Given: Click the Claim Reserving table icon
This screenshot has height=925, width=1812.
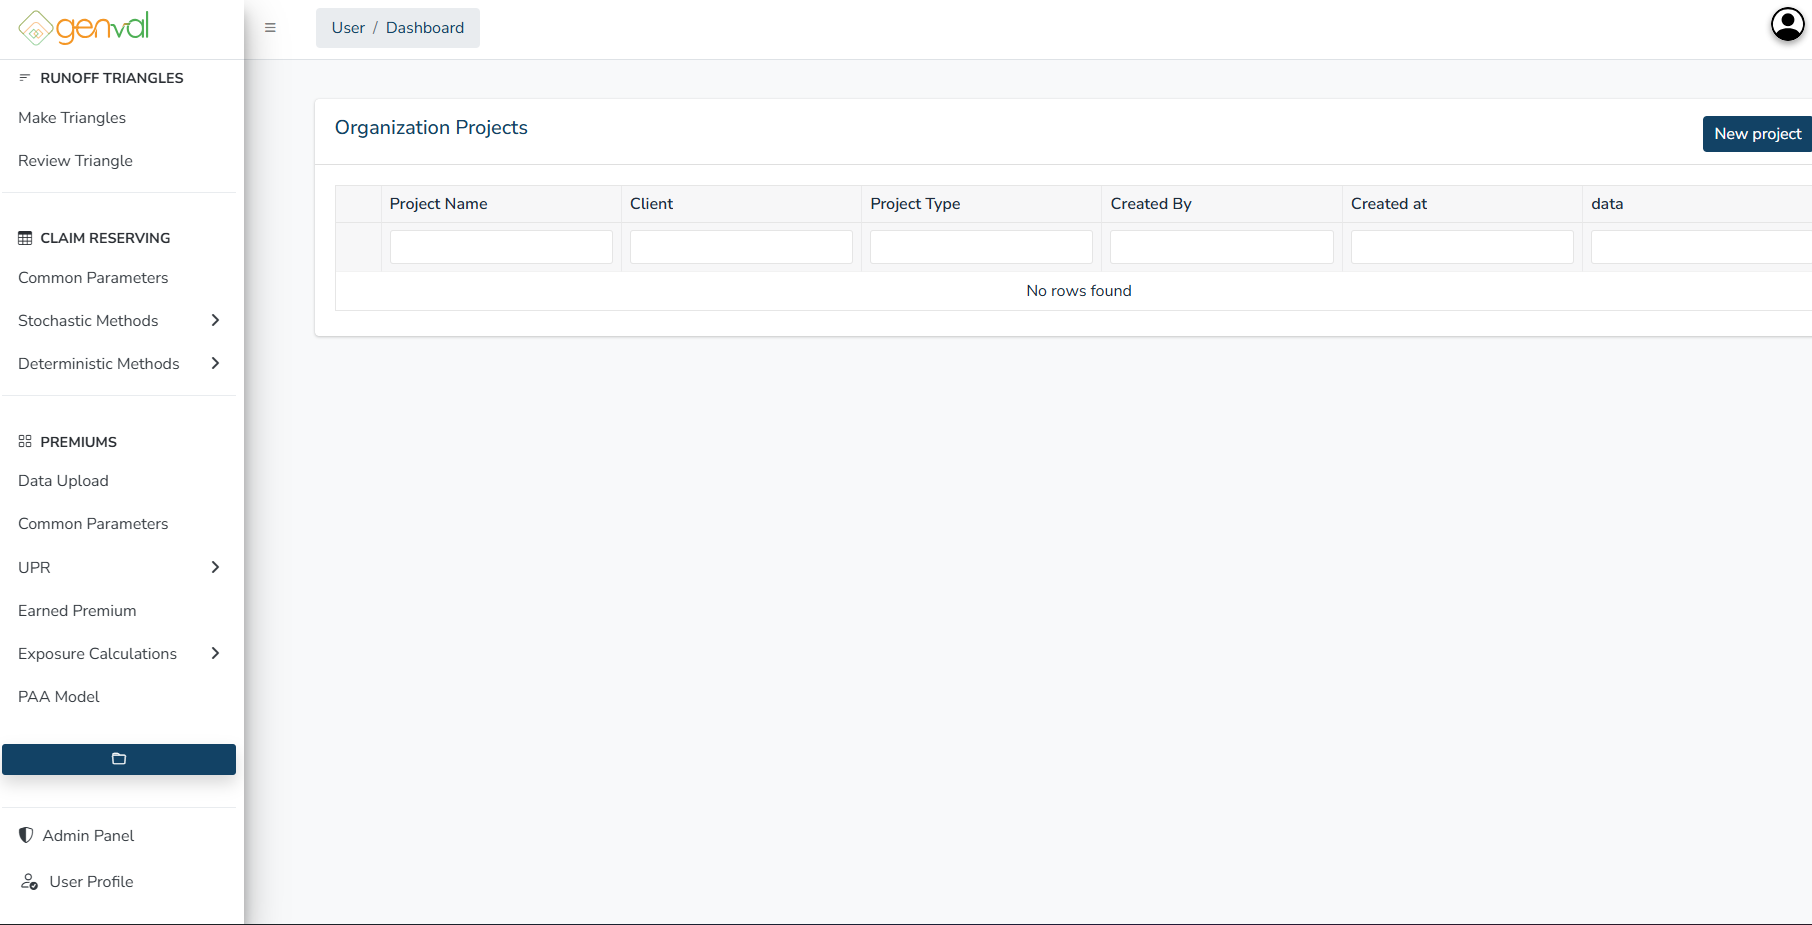Looking at the screenshot, I should tap(23, 238).
